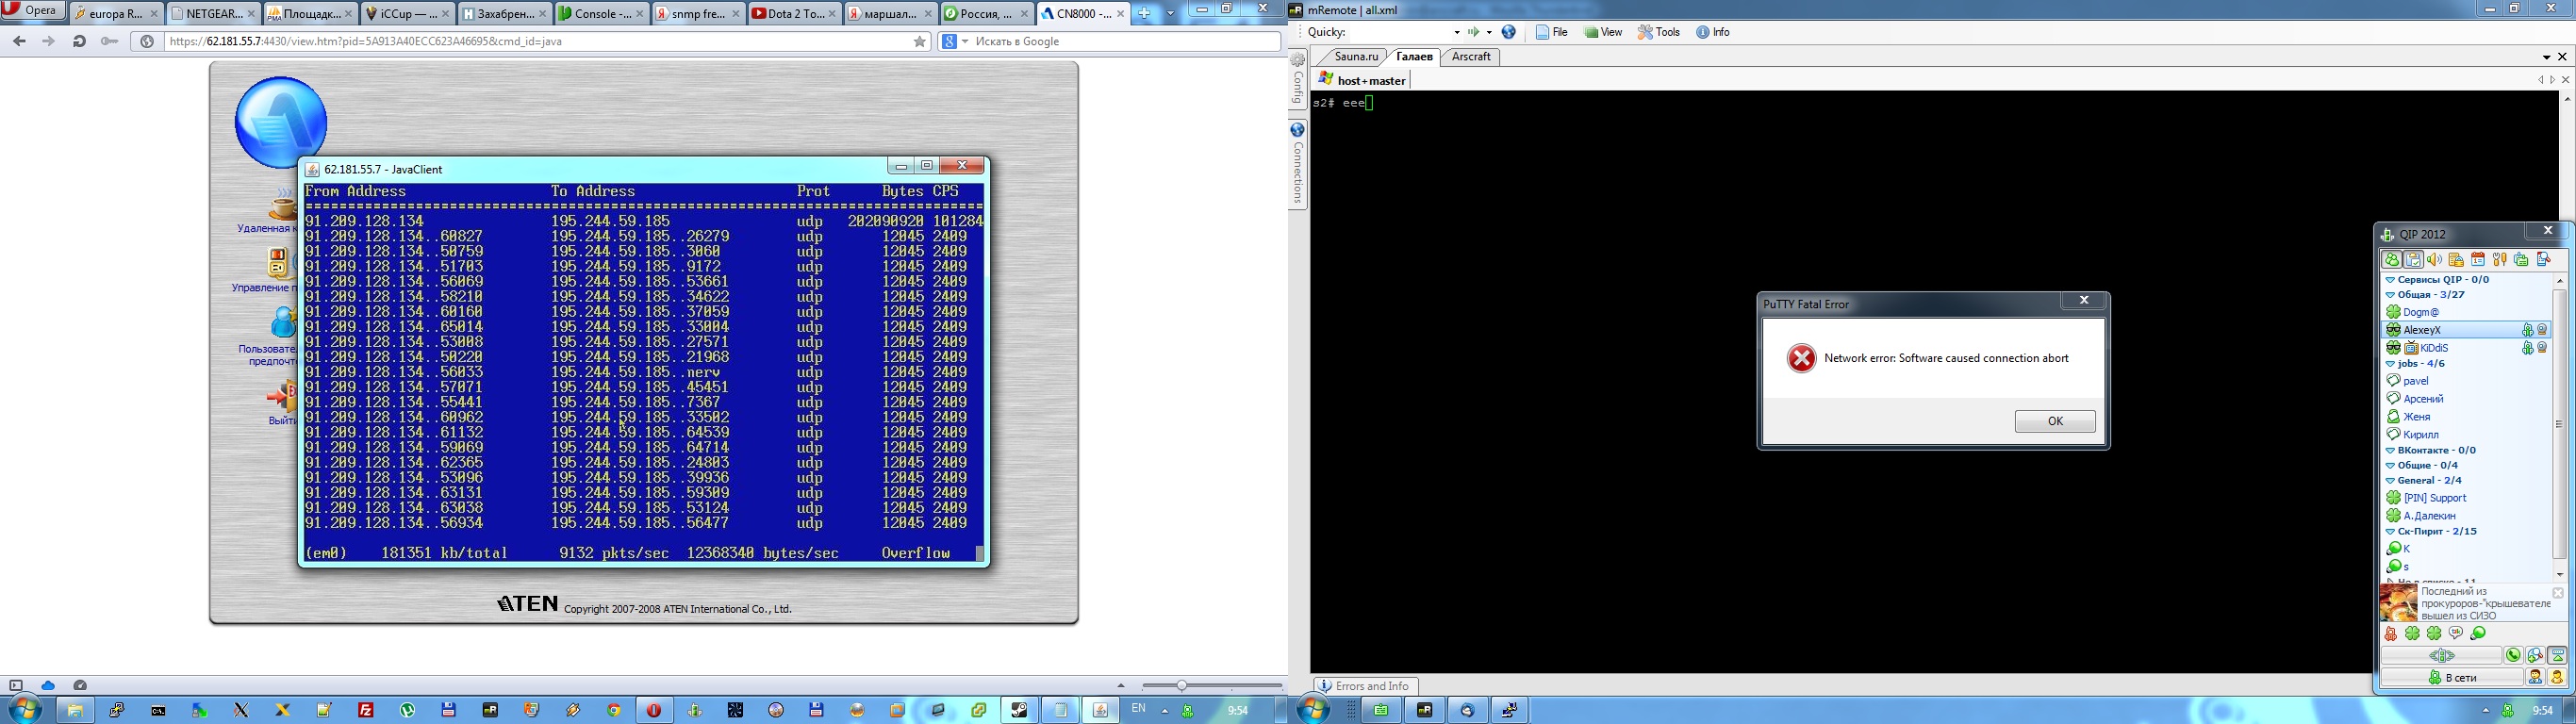Image resolution: width=2576 pixels, height=724 pixels.
Task: Click the blue CN8000 logo globe
Action: (x=281, y=122)
